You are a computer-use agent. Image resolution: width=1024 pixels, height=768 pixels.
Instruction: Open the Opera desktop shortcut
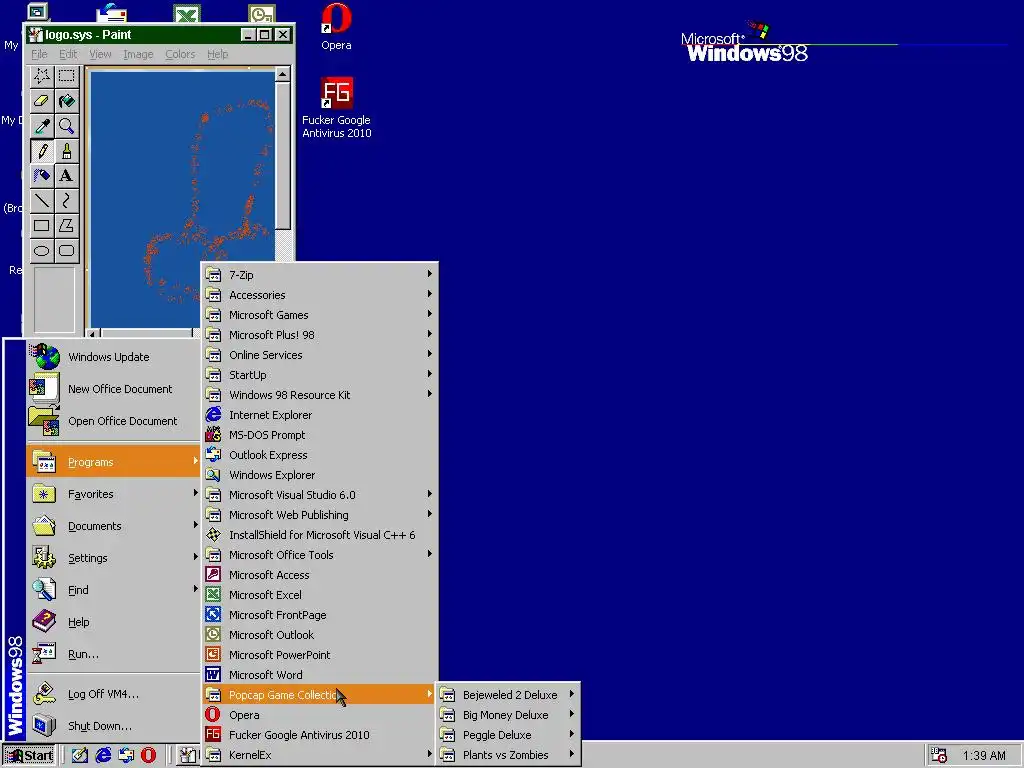[336, 26]
